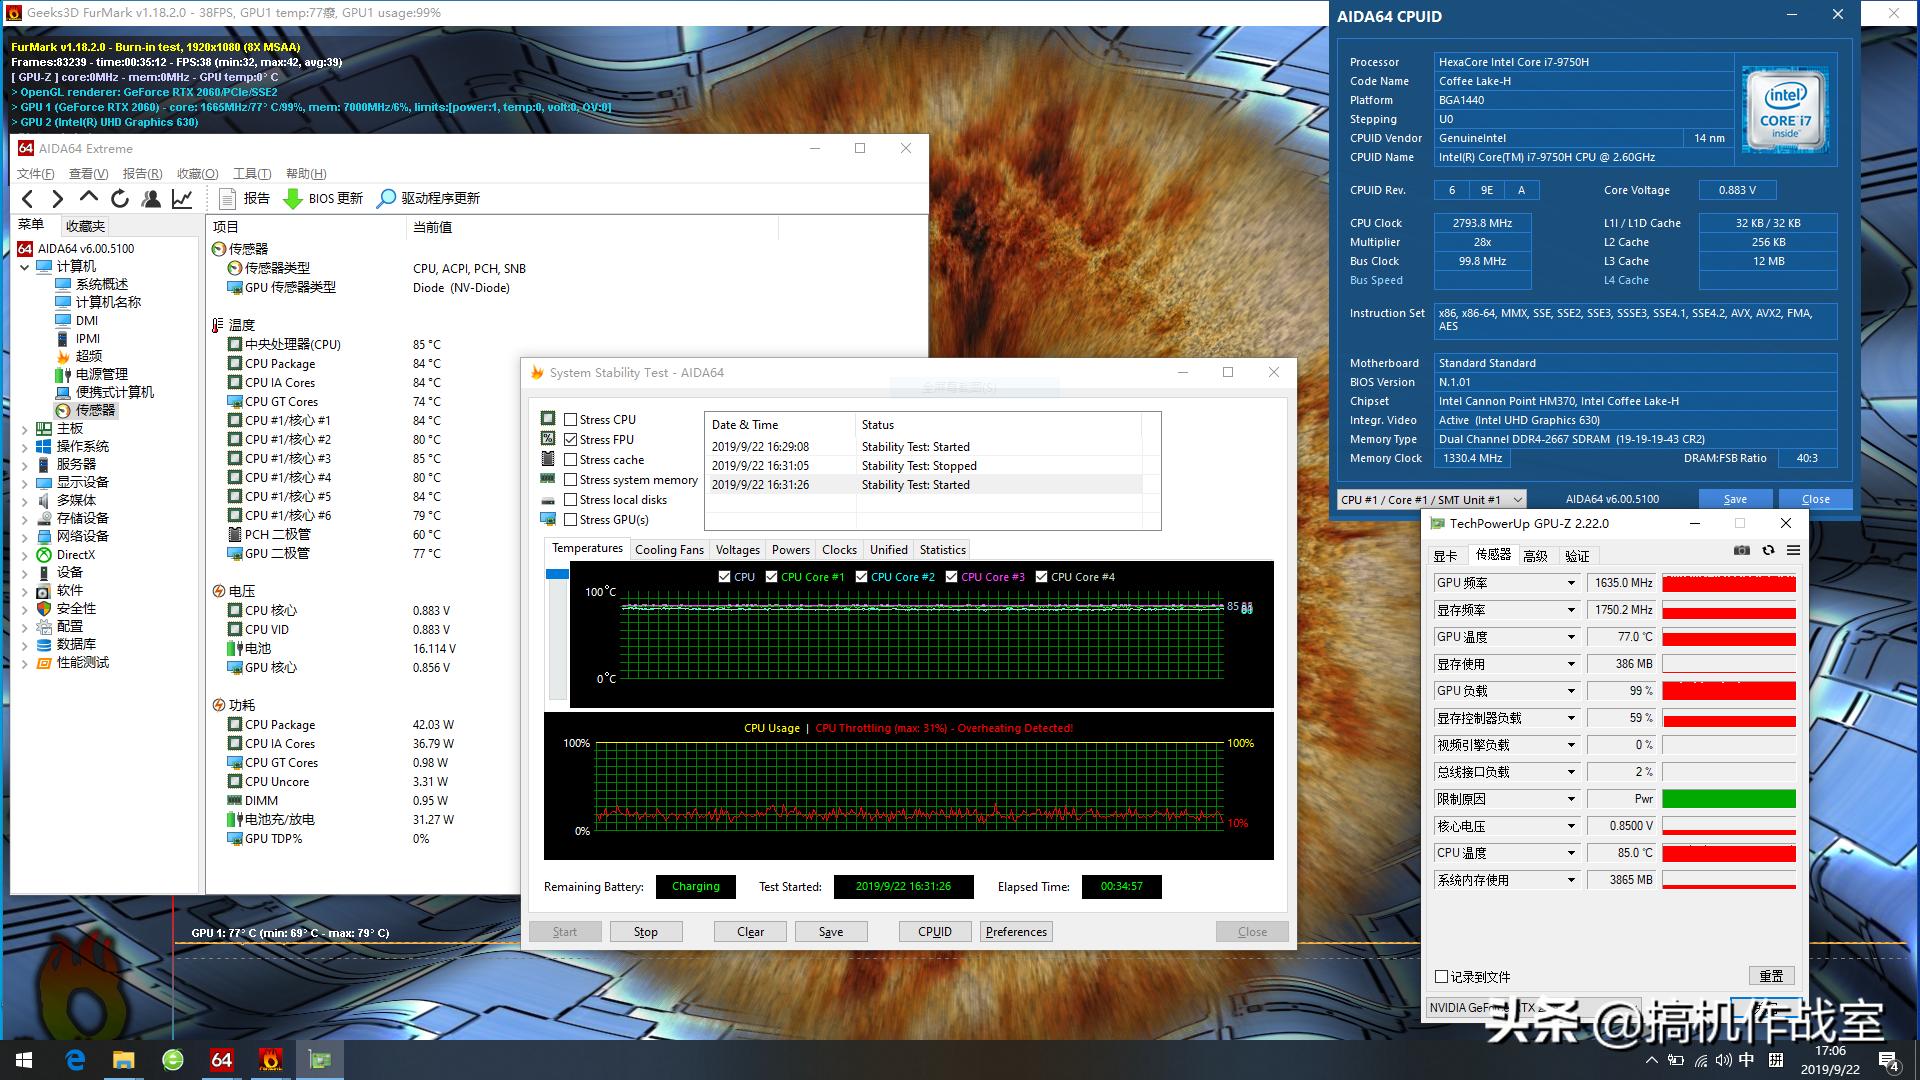This screenshot has height=1080, width=1920.
Task: Open FurMark from the Windows taskbar
Action: point(270,1060)
